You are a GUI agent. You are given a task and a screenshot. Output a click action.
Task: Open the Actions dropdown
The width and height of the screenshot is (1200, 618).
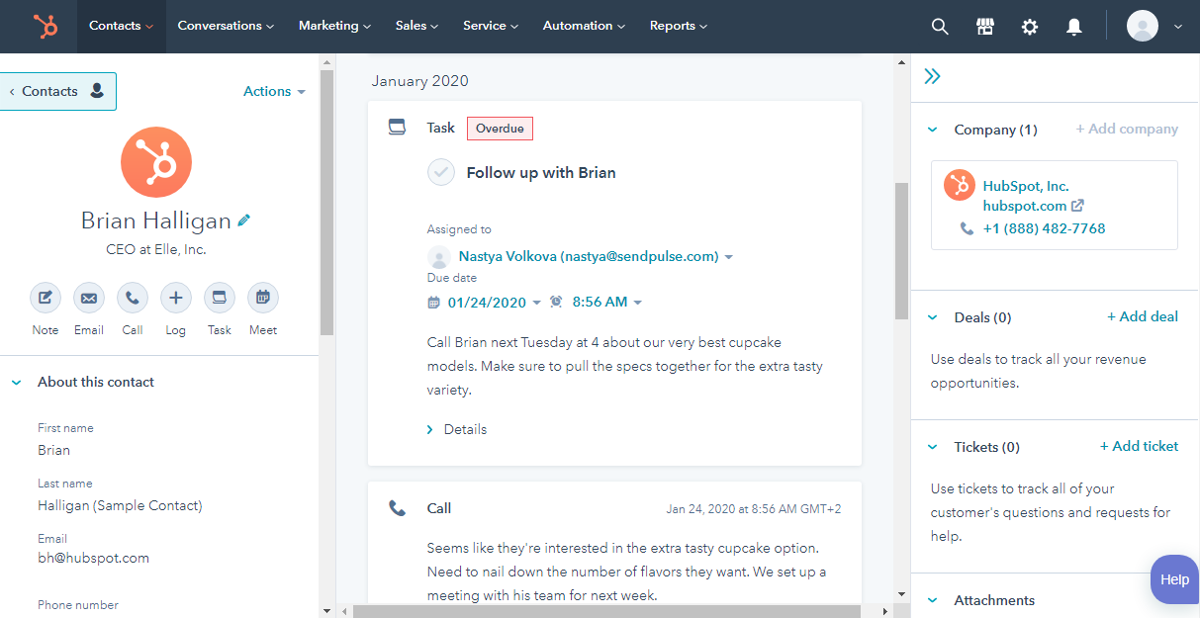point(274,91)
